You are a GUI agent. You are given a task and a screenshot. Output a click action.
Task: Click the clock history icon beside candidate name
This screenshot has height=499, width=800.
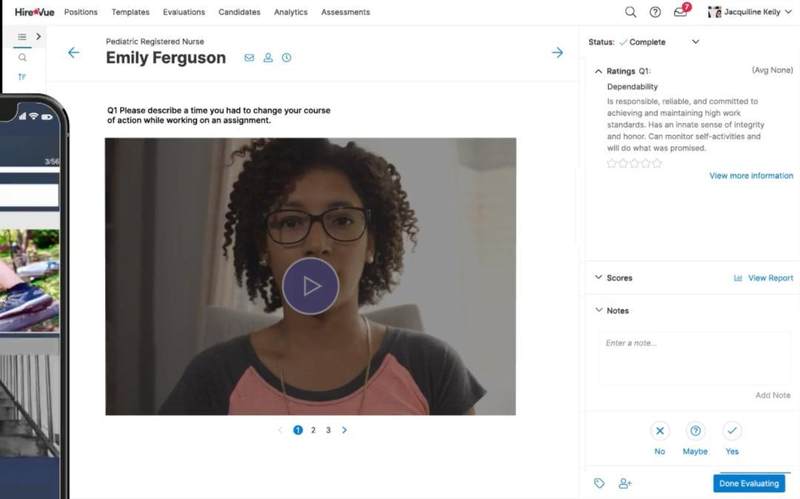click(286, 58)
